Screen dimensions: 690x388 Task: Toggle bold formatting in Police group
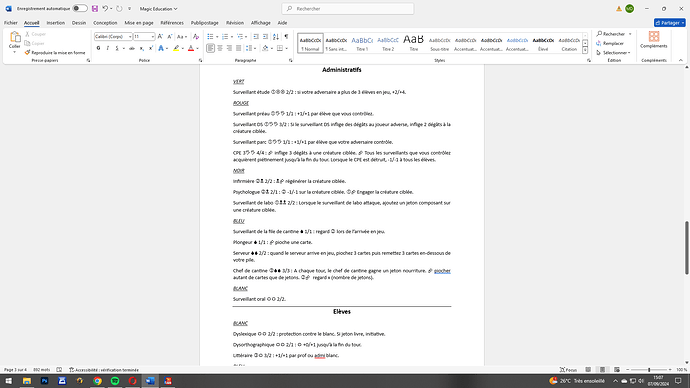tap(98, 48)
